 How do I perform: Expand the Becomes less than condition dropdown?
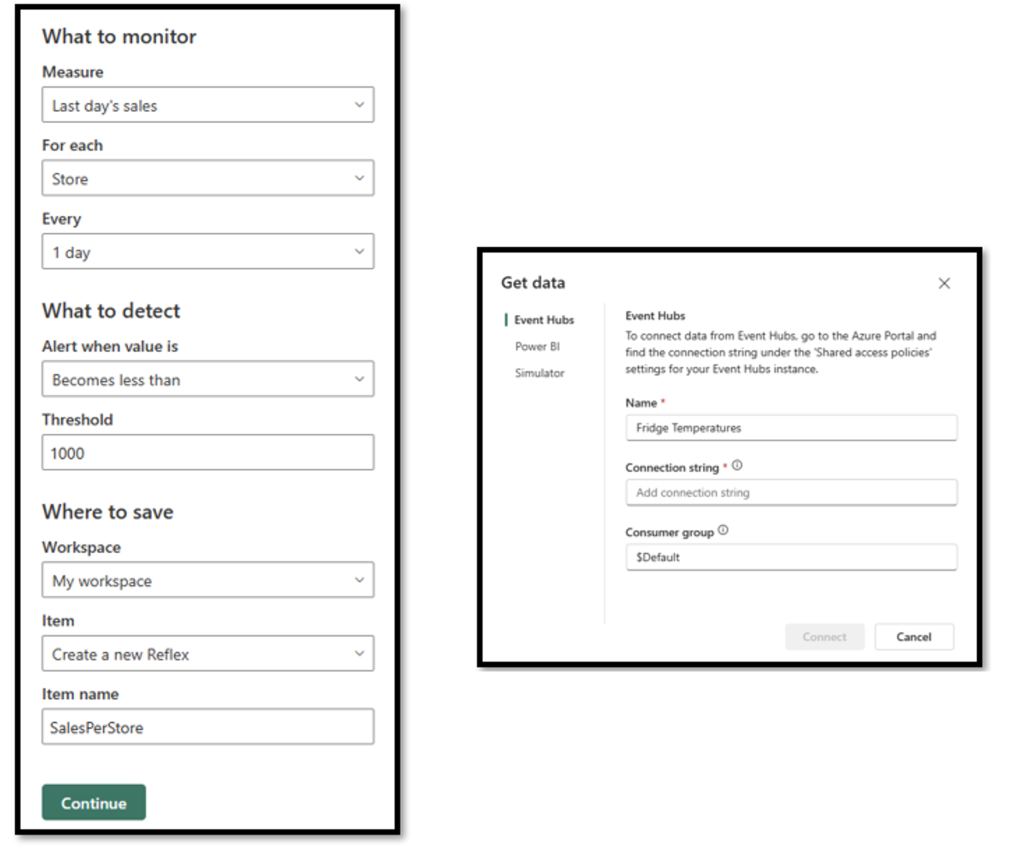click(208, 379)
